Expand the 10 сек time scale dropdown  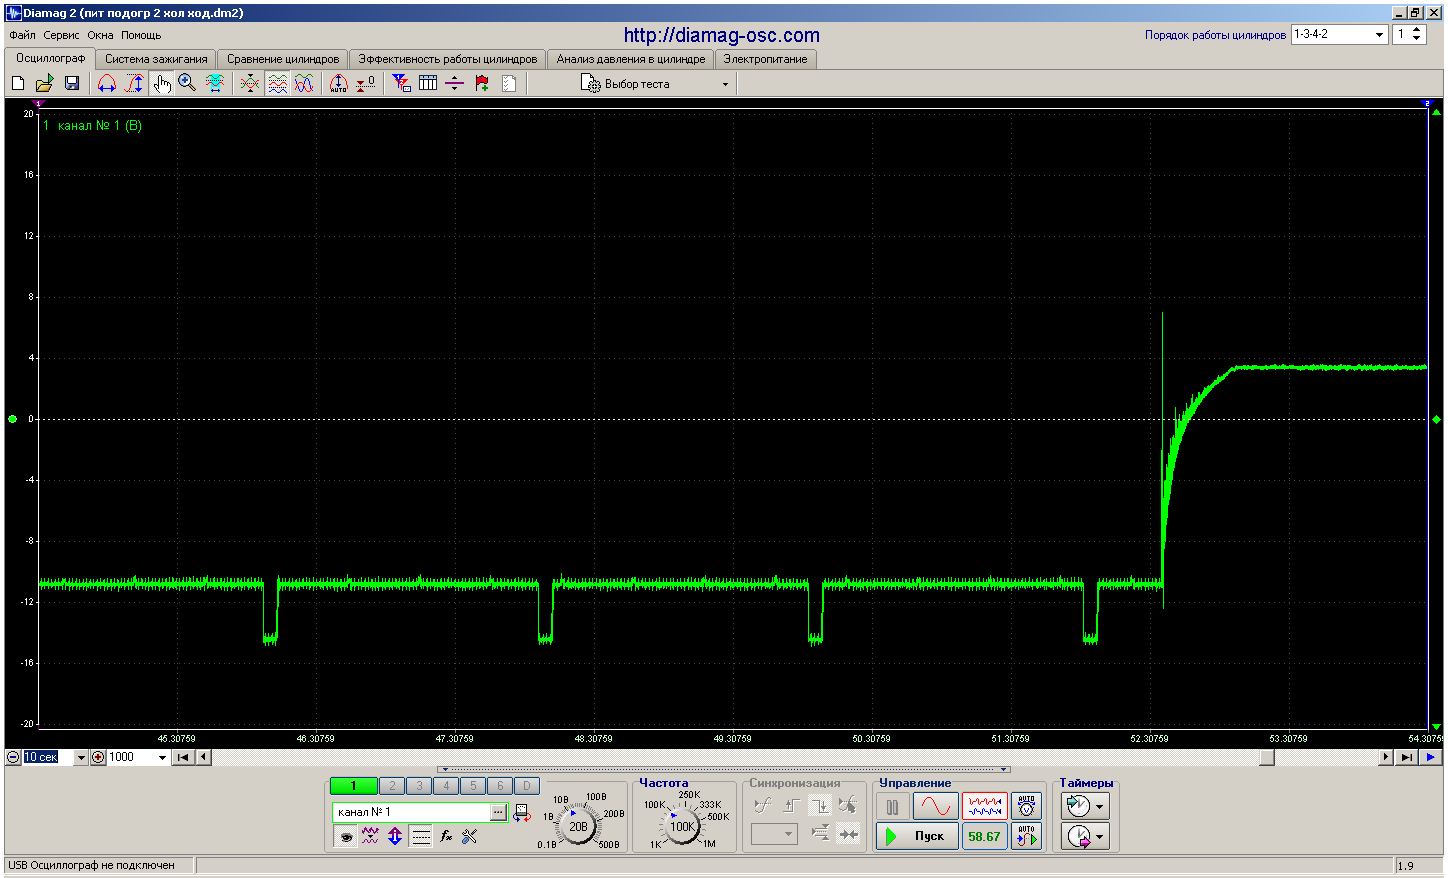click(x=81, y=757)
